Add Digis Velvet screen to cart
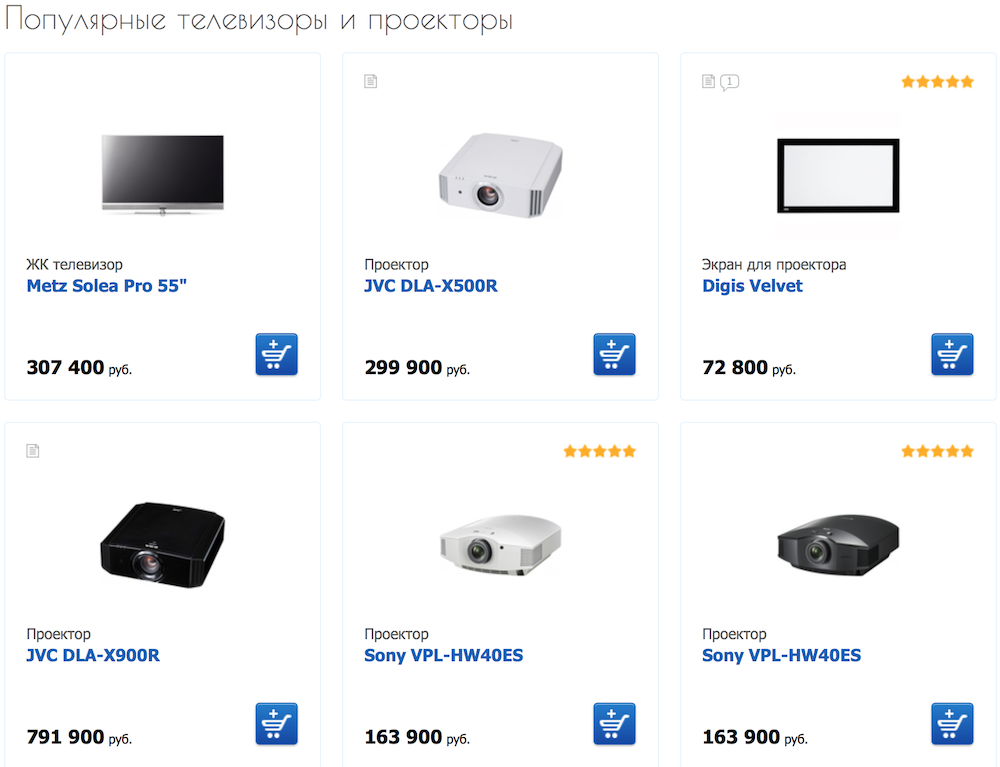Screen dimensions: 1000x767 (x=952, y=354)
